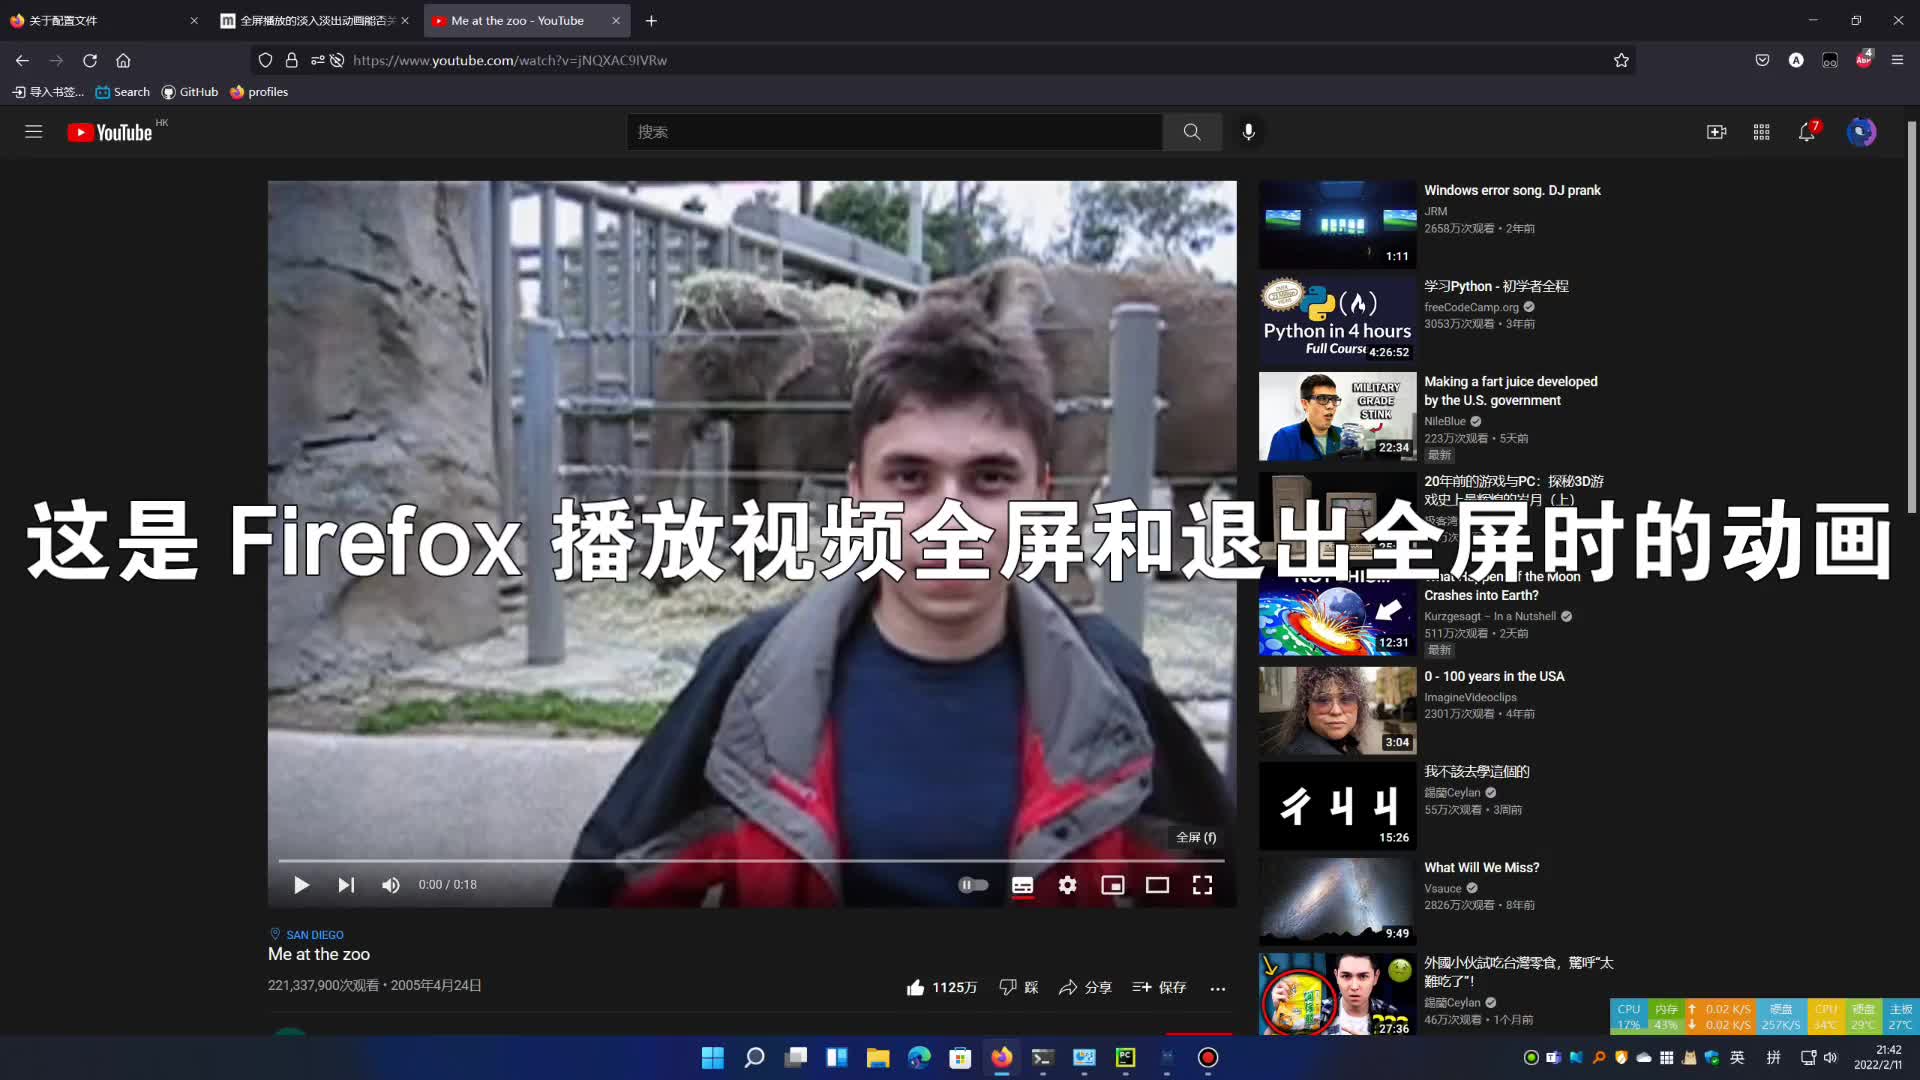Like the video with the thumbs up
The width and height of the screenshot is (1920, 1080).
(915, 986)
